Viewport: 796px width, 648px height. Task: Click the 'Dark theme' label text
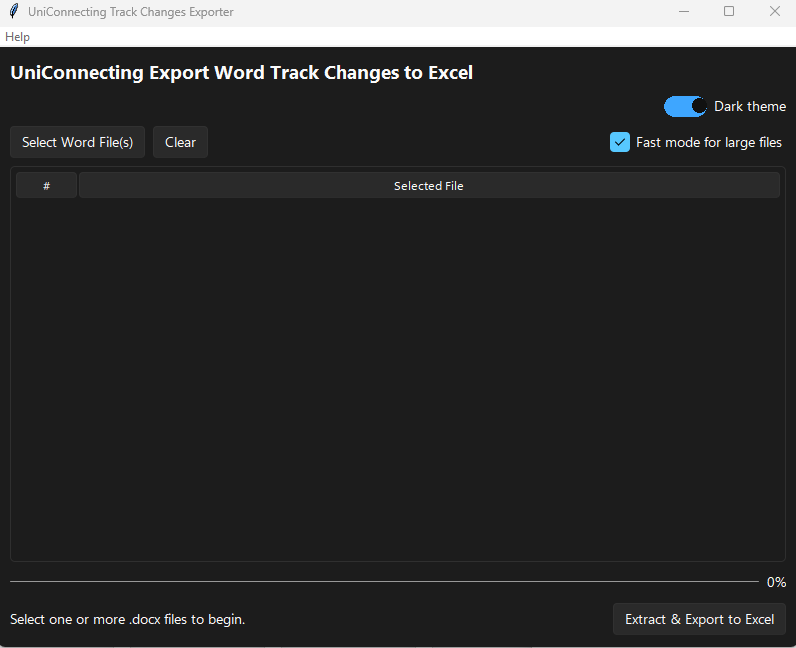[750, 107]
